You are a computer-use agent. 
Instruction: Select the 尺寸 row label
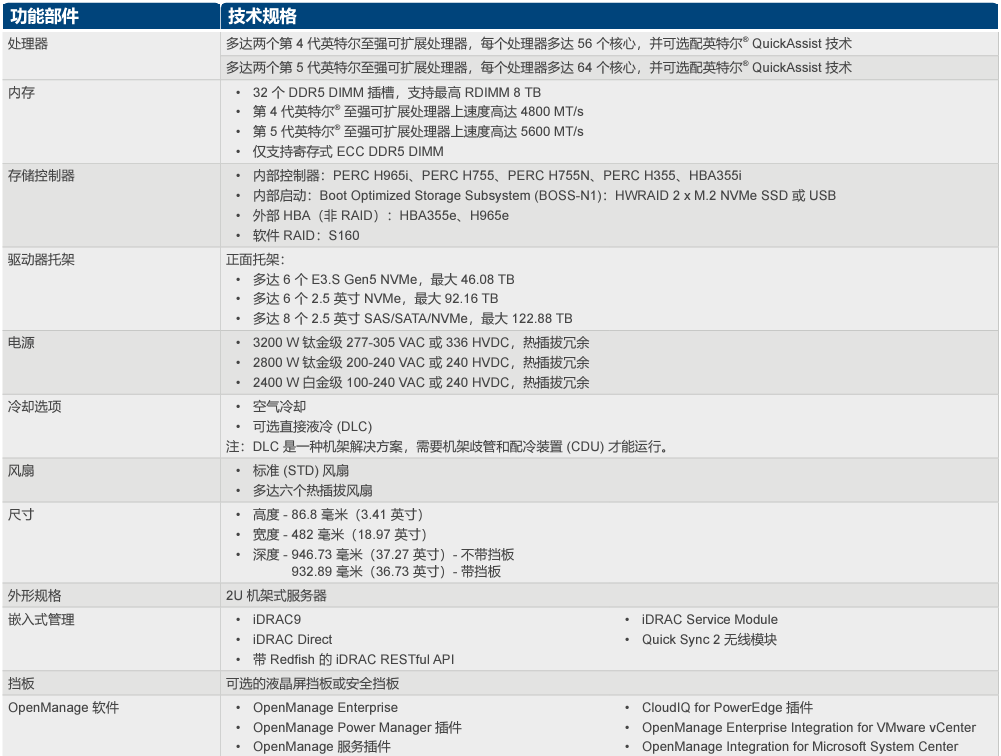(21, 515)
